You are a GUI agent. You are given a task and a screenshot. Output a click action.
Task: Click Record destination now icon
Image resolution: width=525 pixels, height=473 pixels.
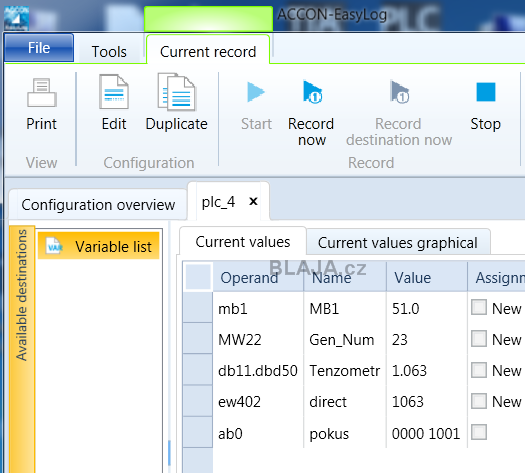pos(399,92)
